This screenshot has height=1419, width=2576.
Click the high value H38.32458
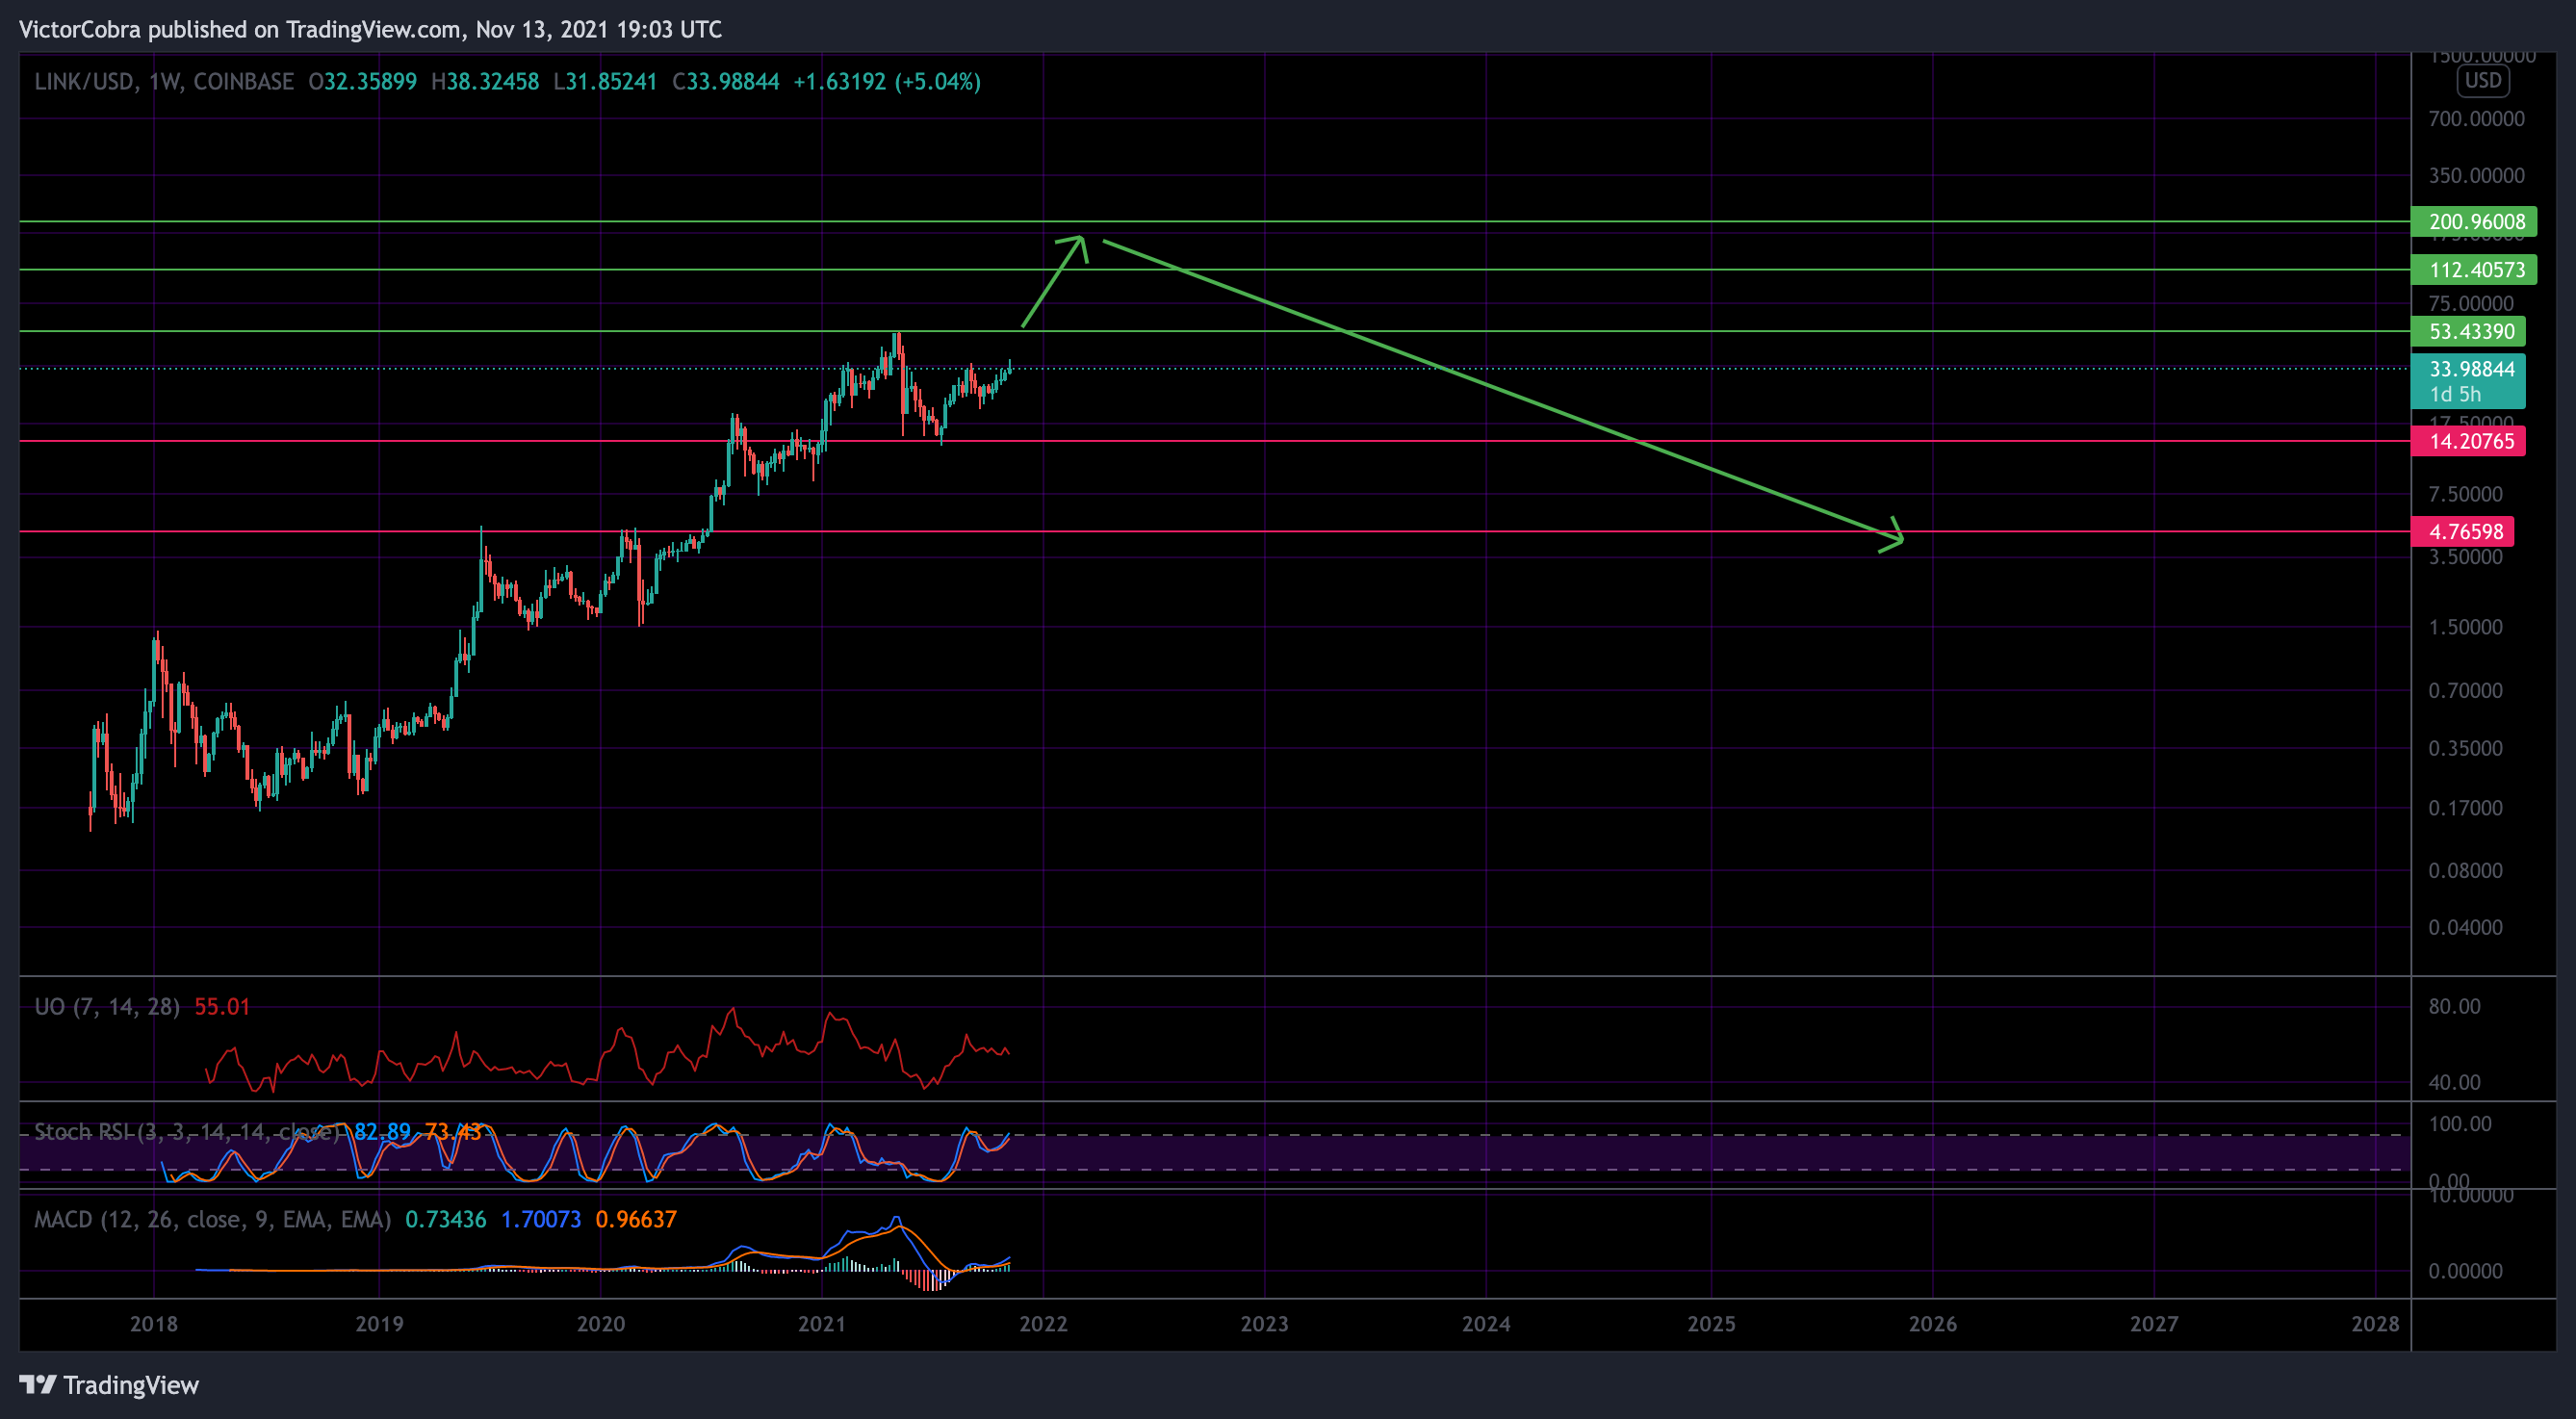485,82
